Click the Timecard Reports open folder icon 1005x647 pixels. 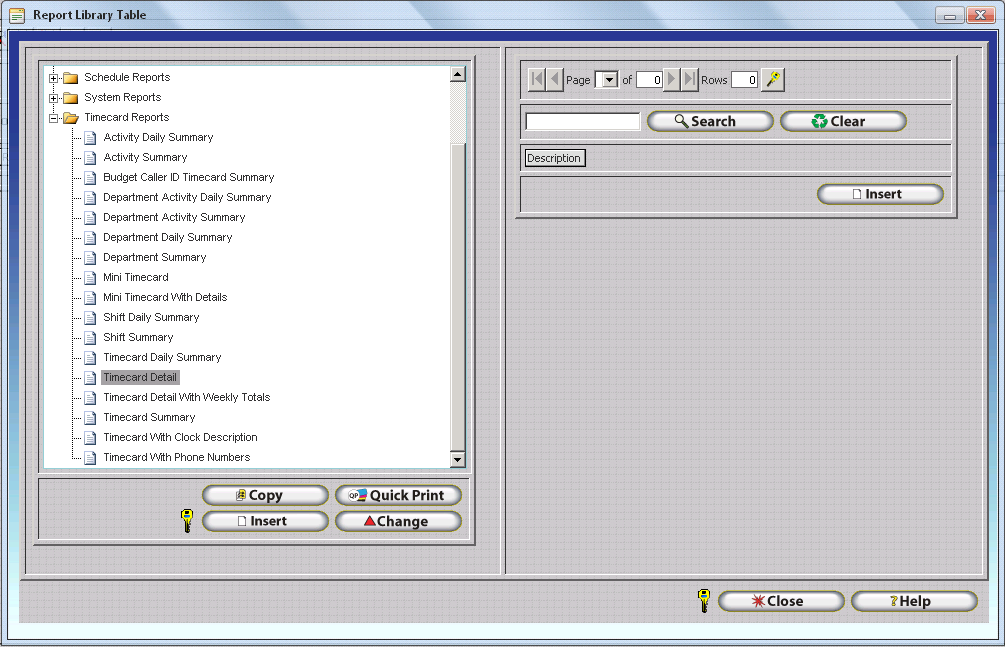click(71, 118)
